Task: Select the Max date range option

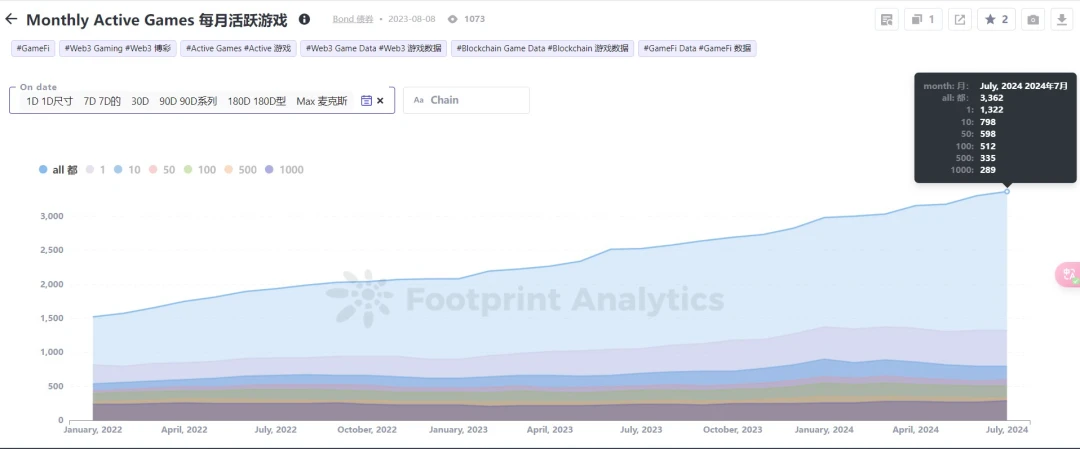Action: click(321, 101)
